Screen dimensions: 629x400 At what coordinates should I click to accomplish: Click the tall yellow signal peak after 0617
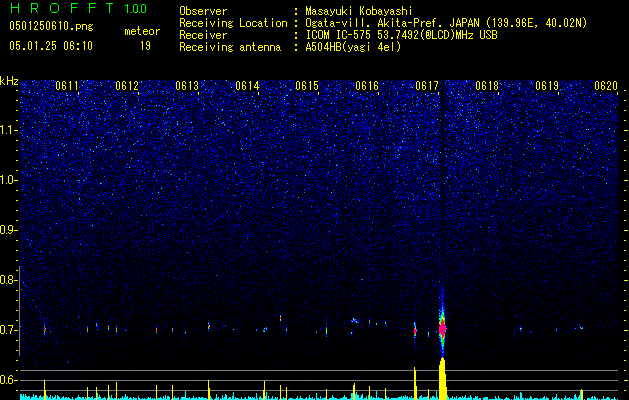(x=442, y=378)
